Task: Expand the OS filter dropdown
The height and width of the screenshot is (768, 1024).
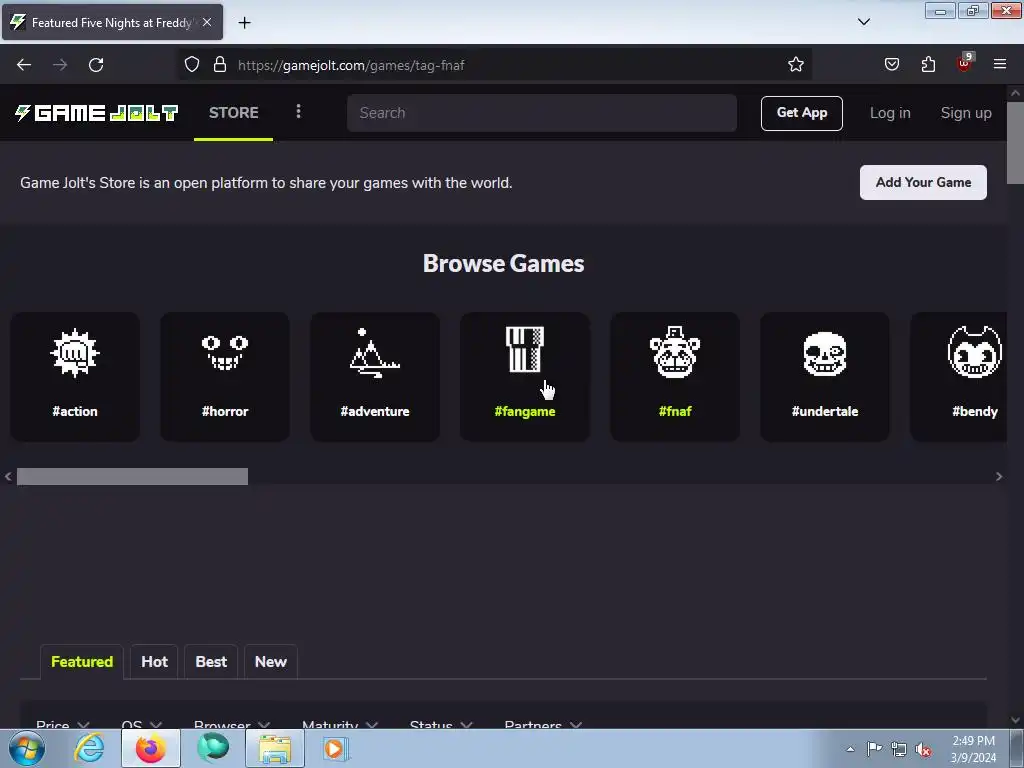Action: [142, 724]
